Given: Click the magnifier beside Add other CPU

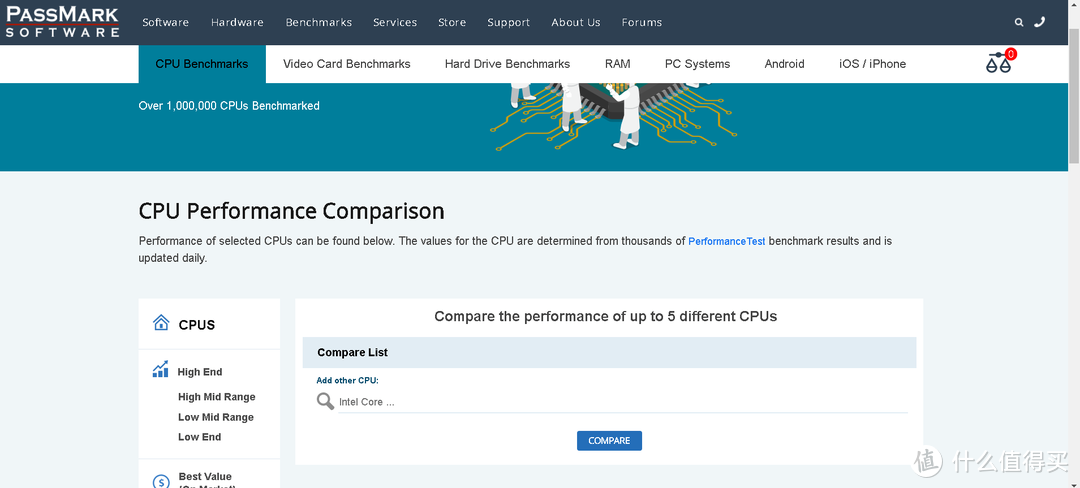Looking at the screenshot, I should [x=325, y=401].
